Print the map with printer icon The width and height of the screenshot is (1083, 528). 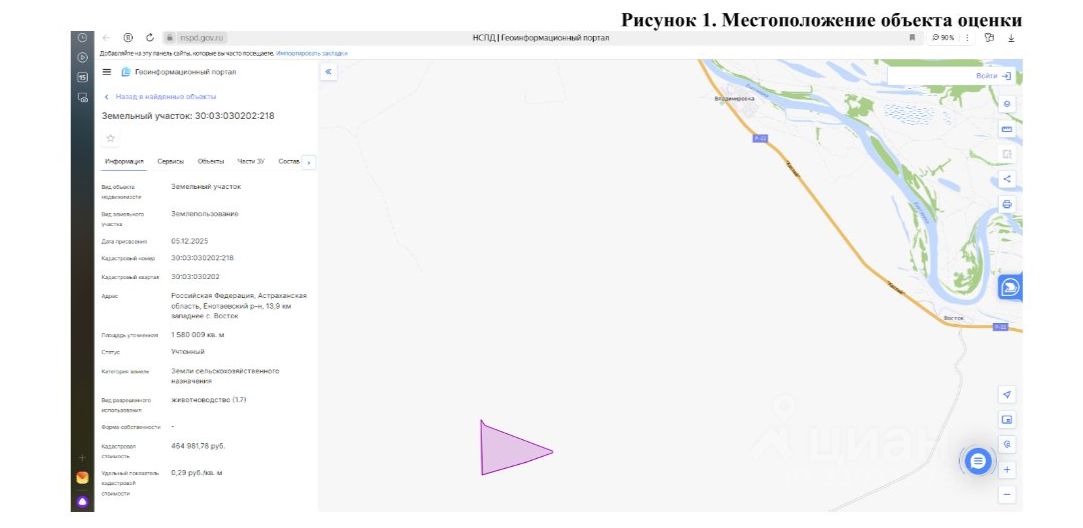(1006, 204)
